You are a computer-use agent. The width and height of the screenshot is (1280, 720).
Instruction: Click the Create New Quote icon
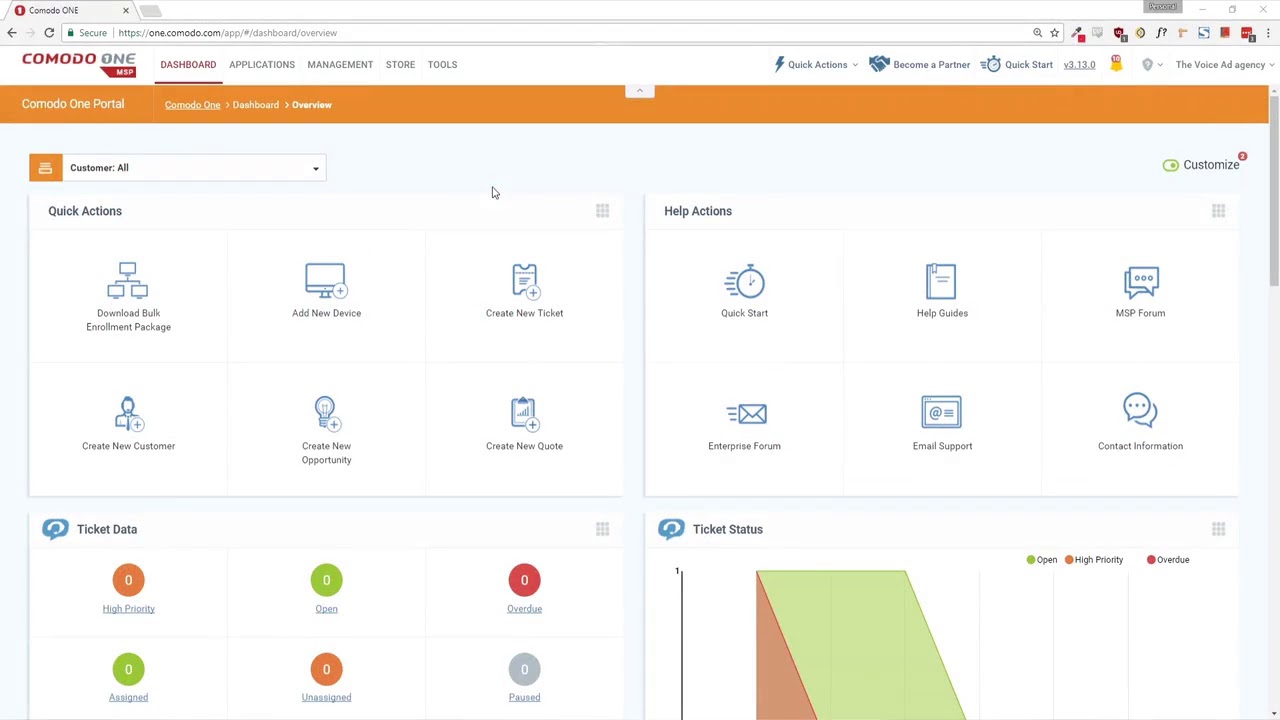524,413
